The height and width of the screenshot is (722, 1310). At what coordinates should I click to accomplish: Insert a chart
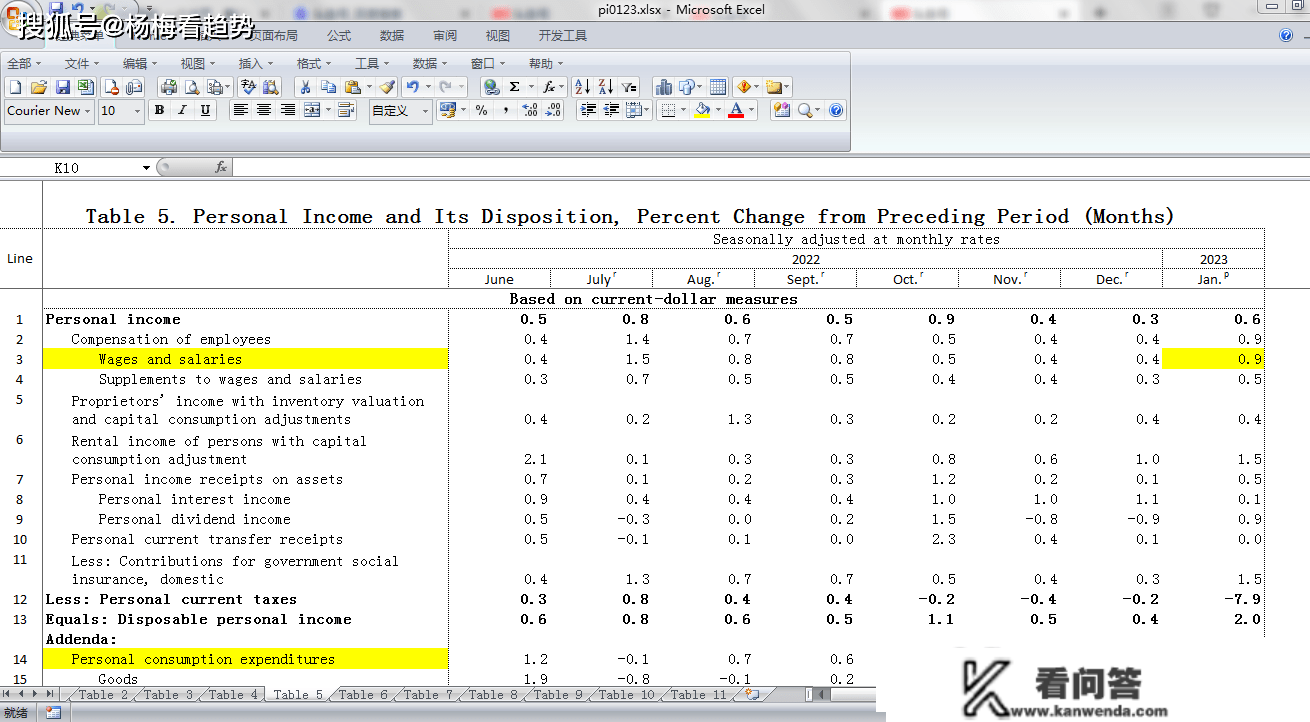pos(664,87)
